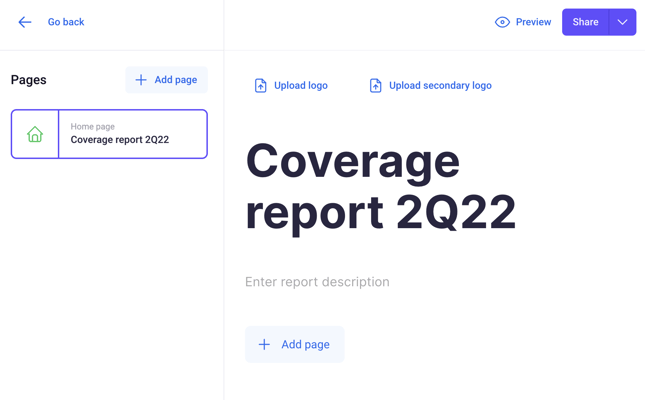Click the eye icon beside Preview
This screenshot has width=645, height=400.
[x=502, y=22]
